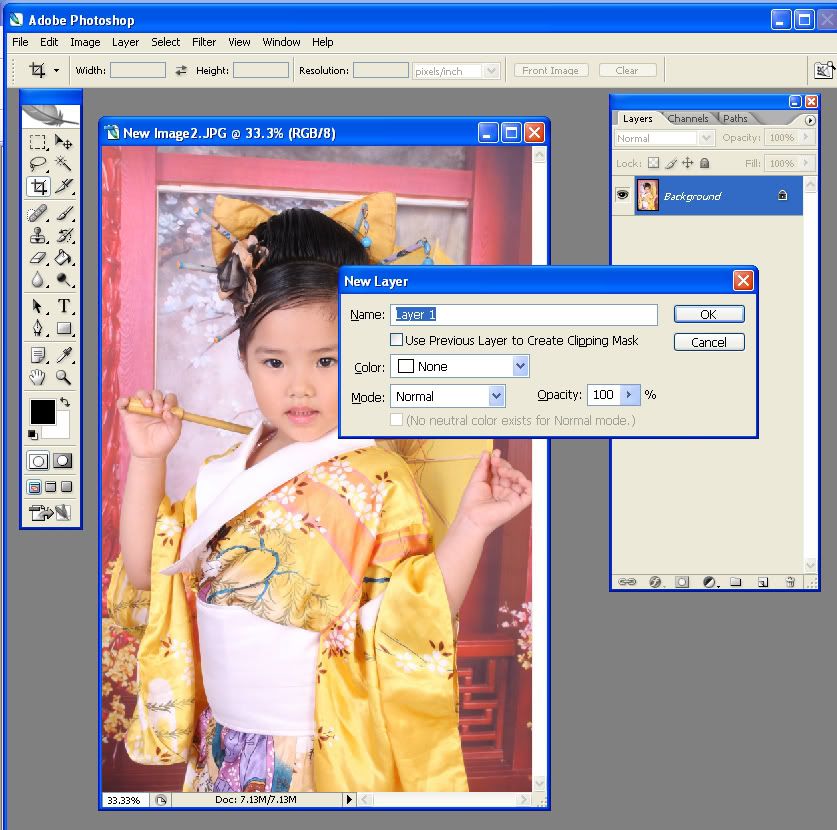
Task: Select the Horizontal Type tool
Action: click(64, 306)
